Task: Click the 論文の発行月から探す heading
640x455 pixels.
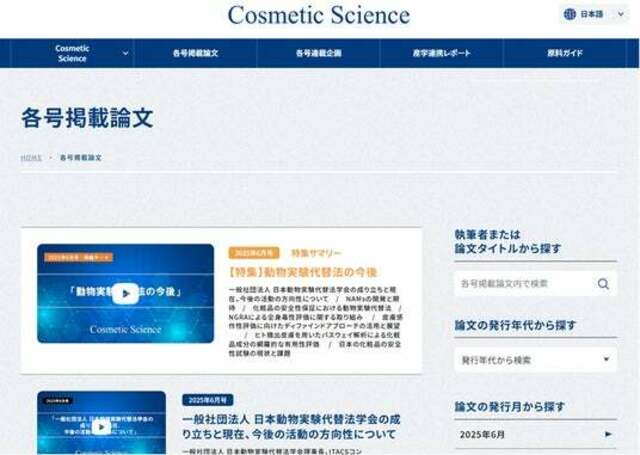Action: [x=510, y=407]
